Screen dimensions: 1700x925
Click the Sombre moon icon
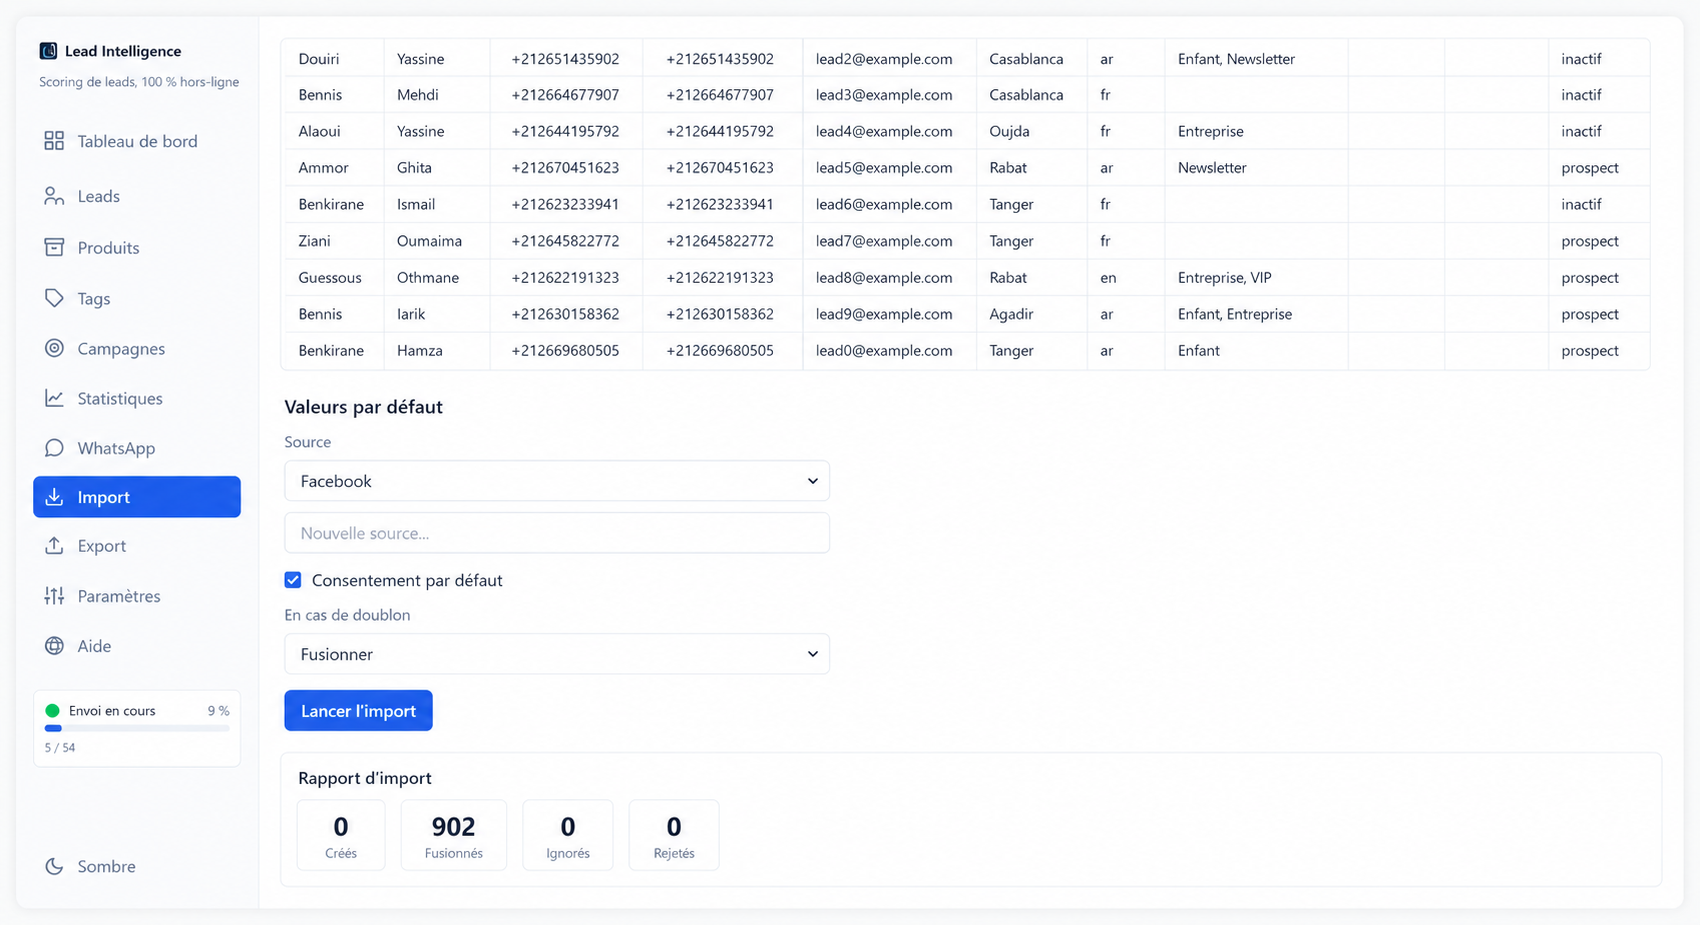tap(54, 866)
